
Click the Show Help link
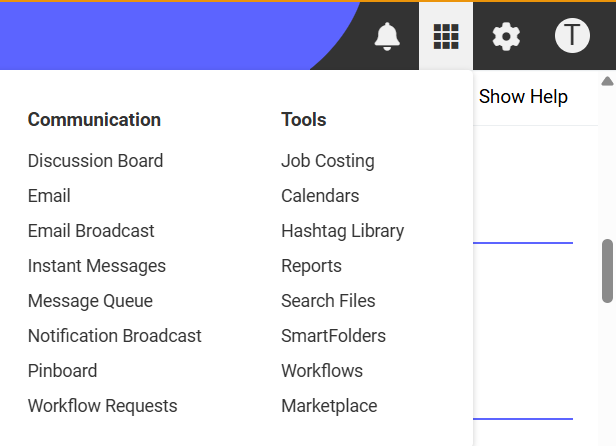(523, 97)
